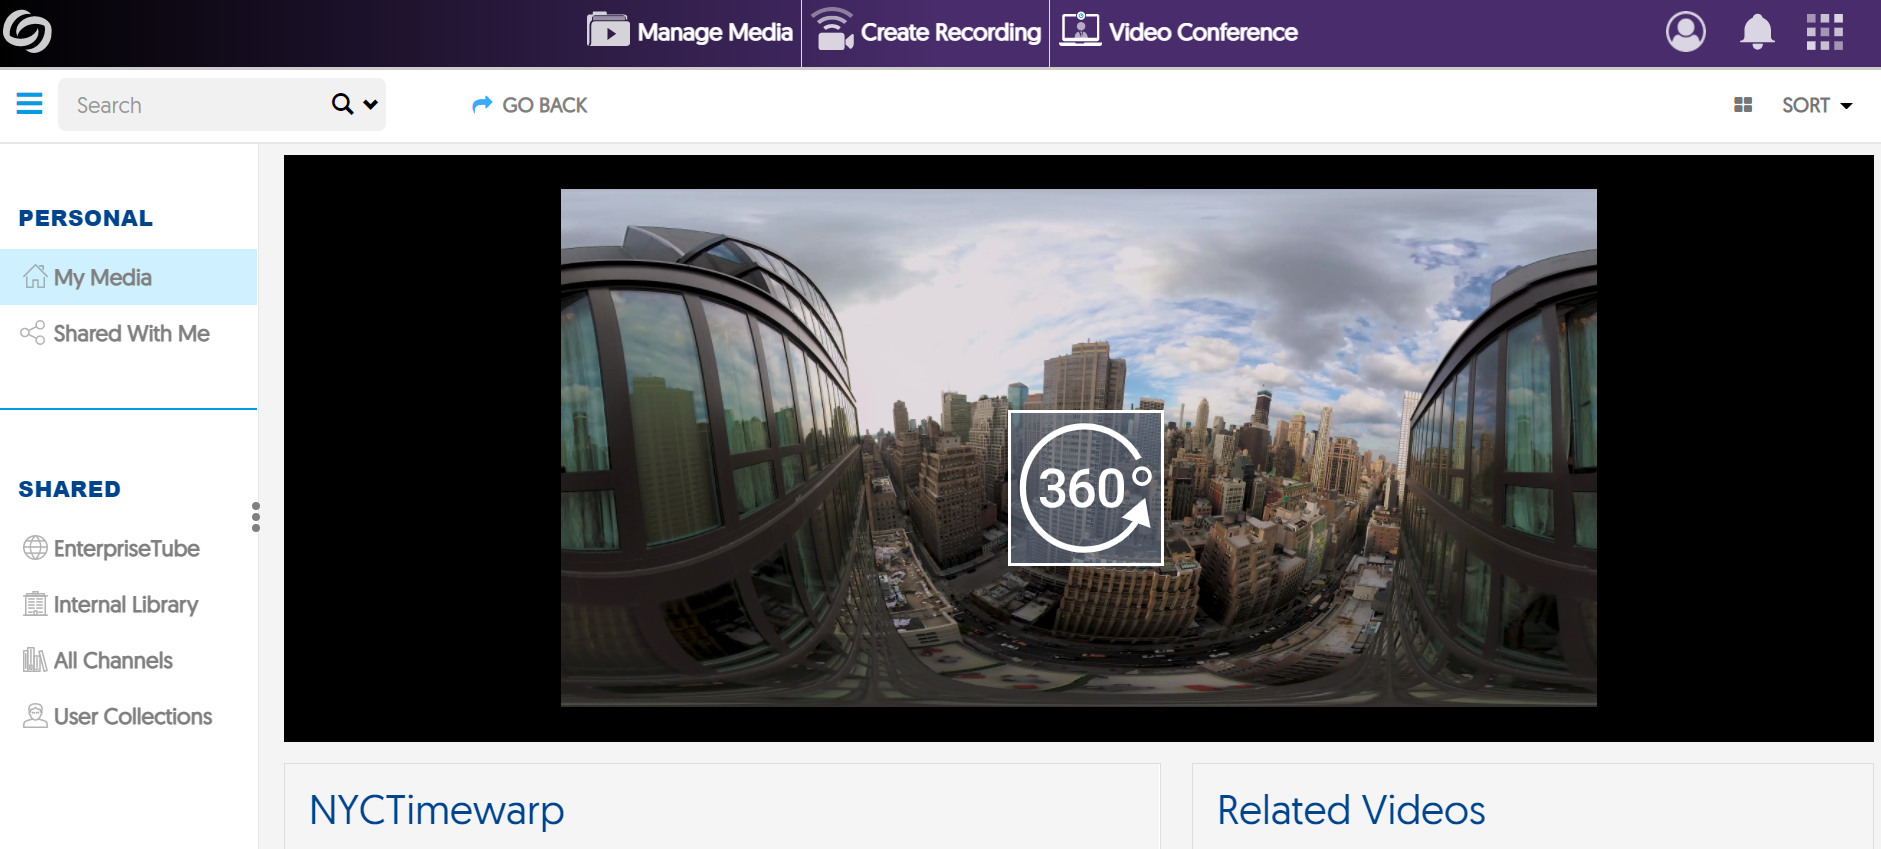Click the GO BACK link
The width and height of the screenshot is (1881, 849).
(x=530, y=105)
